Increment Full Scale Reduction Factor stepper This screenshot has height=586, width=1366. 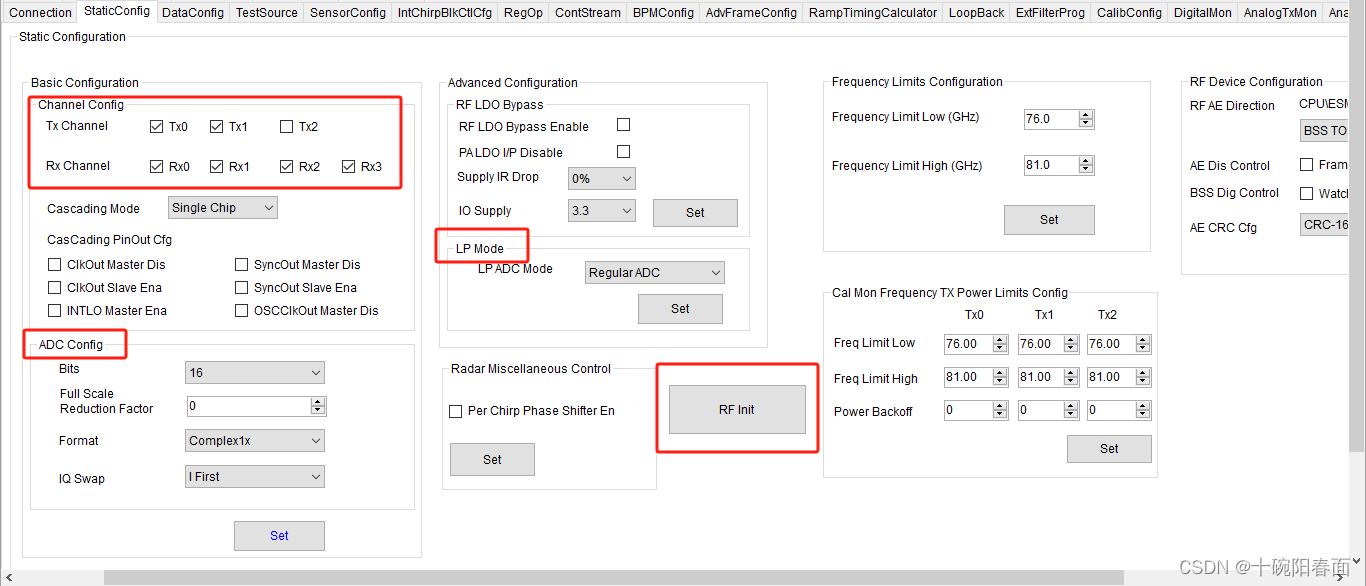click(318, 402)
